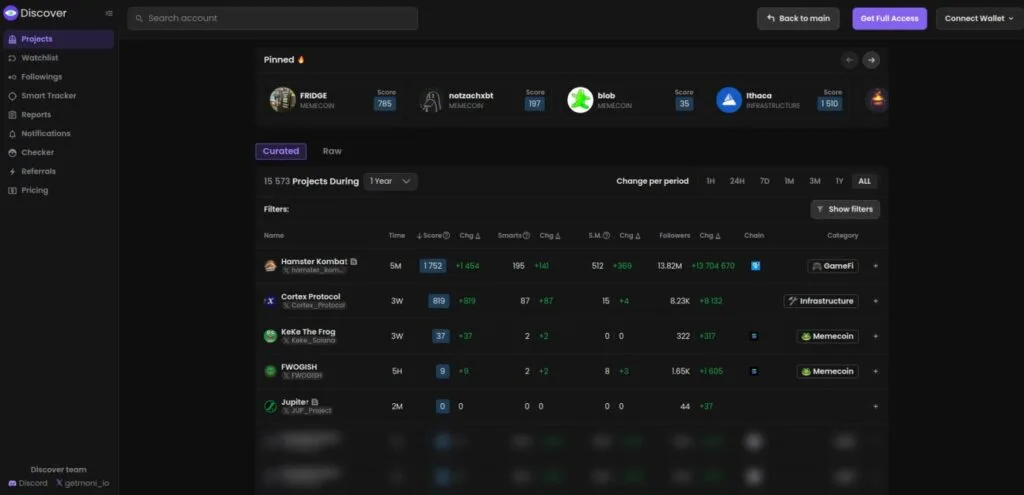Open the Discord team link
This screenshot has width=1024, height=495.
click(28, 483)
